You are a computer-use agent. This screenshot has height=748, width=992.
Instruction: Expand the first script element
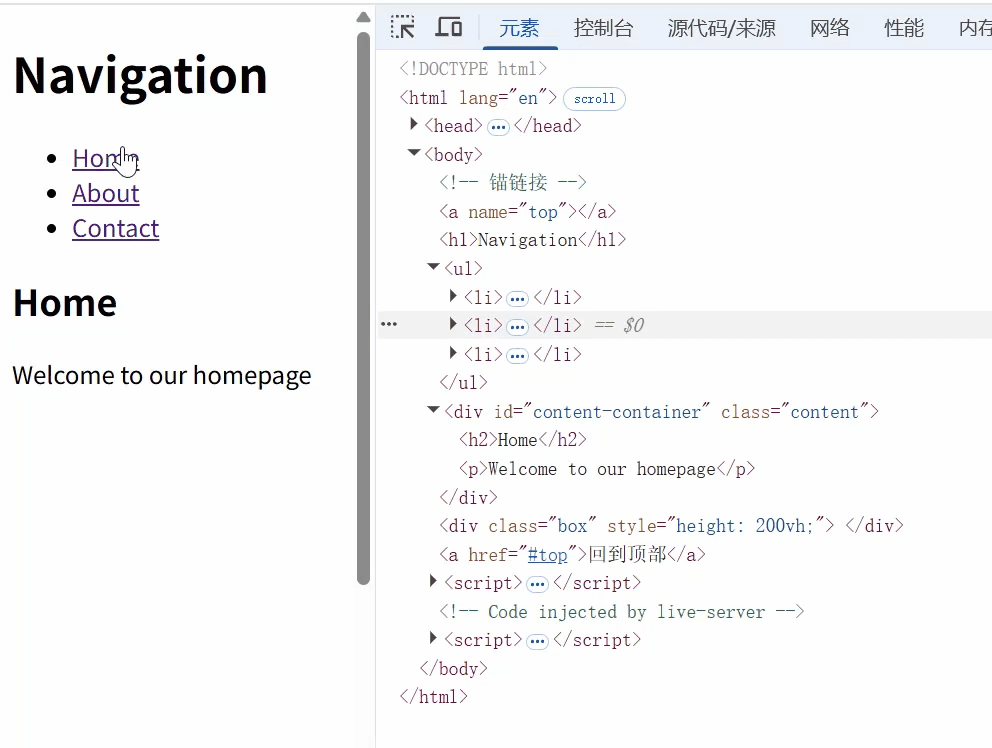(433, 581)
